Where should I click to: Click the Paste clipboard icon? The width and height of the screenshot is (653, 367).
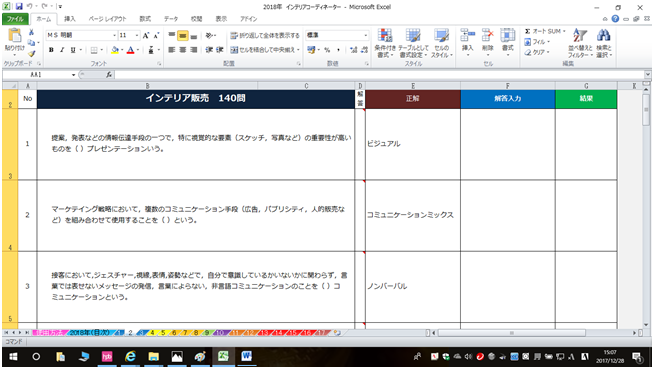14,36
